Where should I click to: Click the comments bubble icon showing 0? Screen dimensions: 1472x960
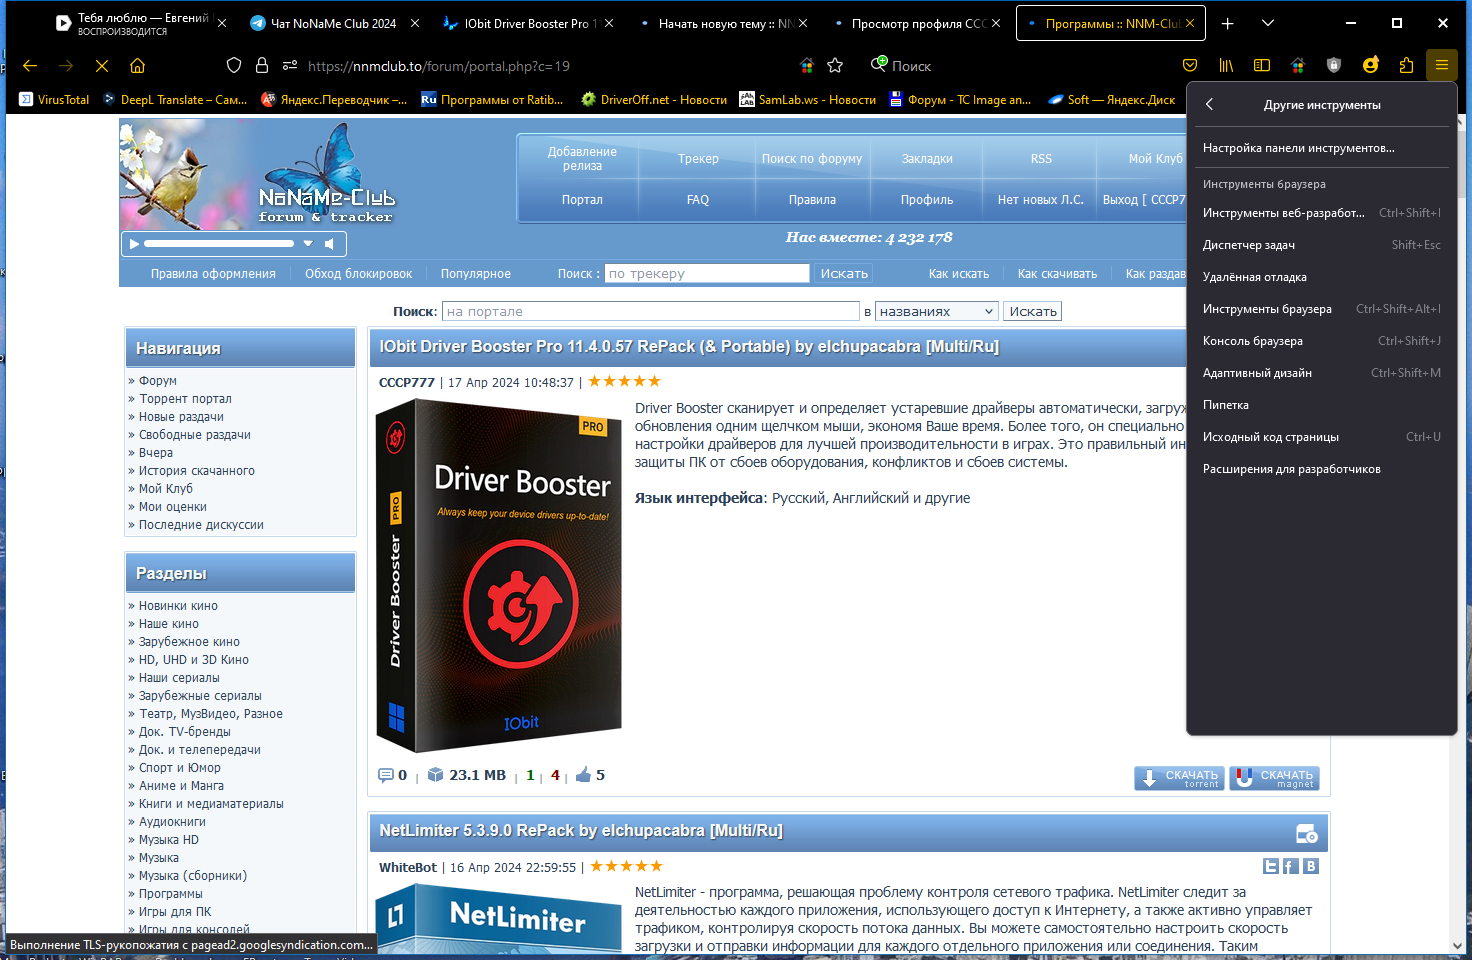point(385,775)
